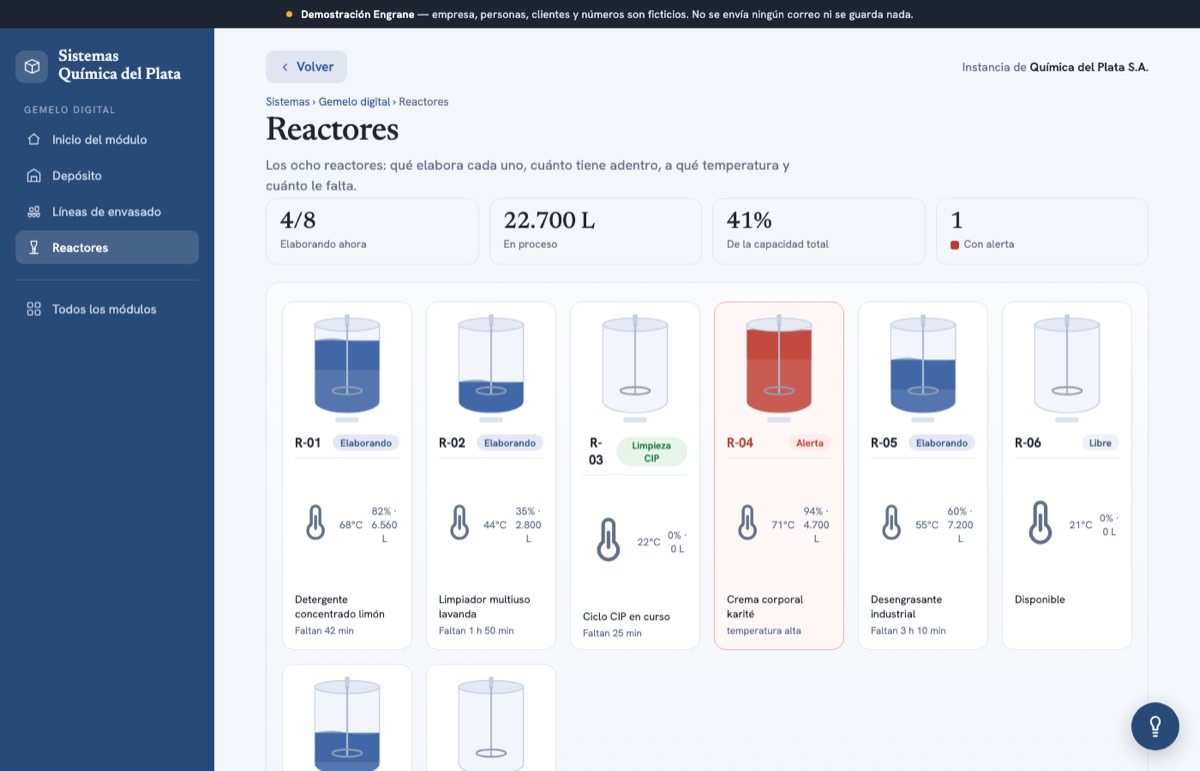The image size is (1200, 771).
Task: Click the R-01 thermometer icon
Action: pyautogui.click(x=316, y=522)
